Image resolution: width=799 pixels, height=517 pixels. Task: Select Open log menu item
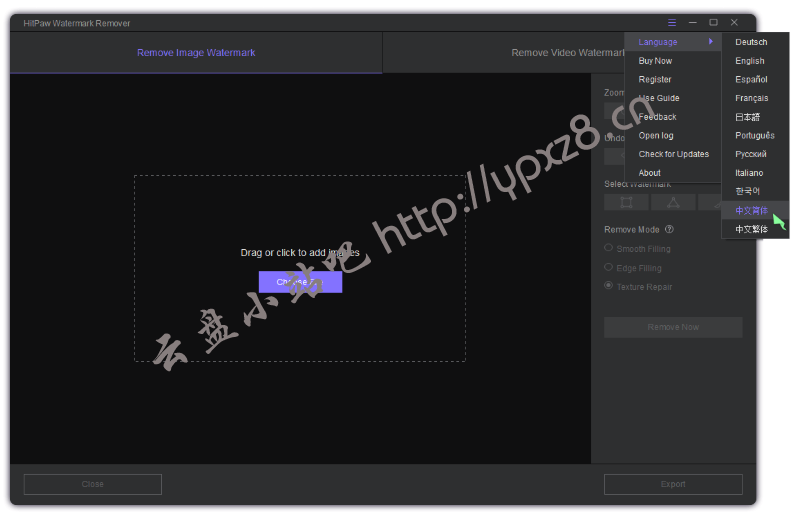pos(673,135)
